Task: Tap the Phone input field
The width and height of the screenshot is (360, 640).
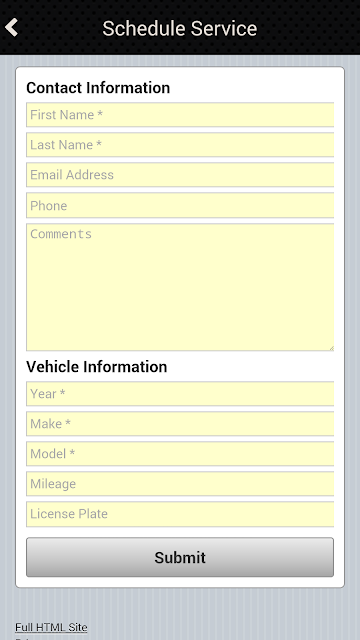Action: [180, 205]
